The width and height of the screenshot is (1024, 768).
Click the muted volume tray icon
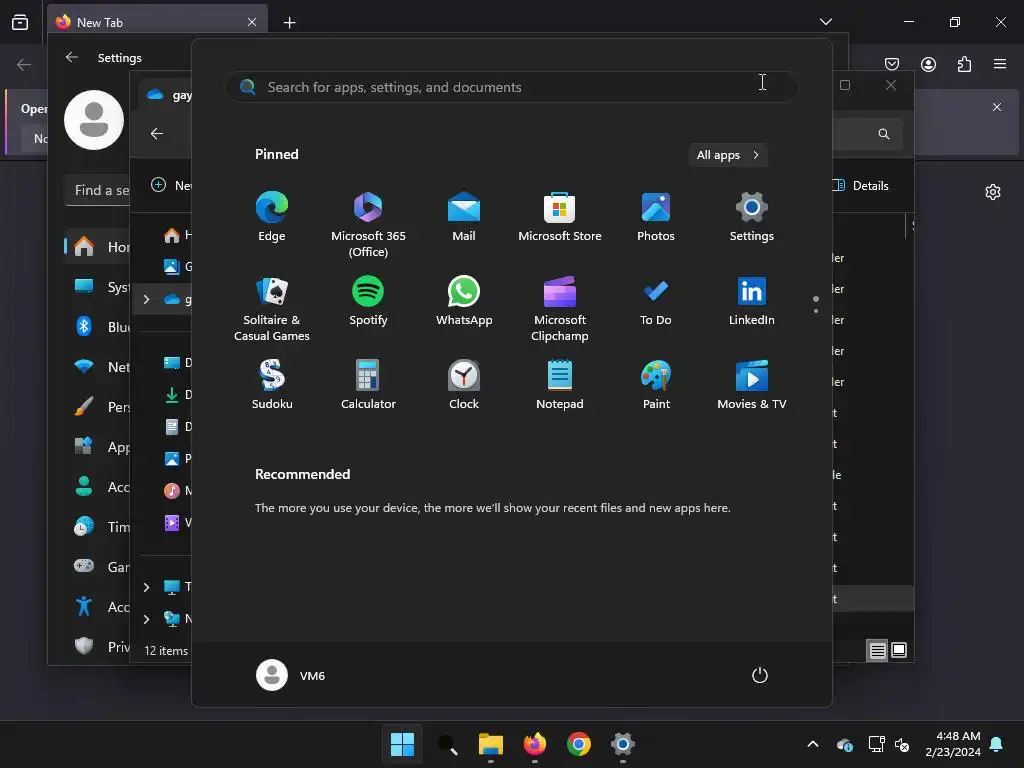(902, 744)
